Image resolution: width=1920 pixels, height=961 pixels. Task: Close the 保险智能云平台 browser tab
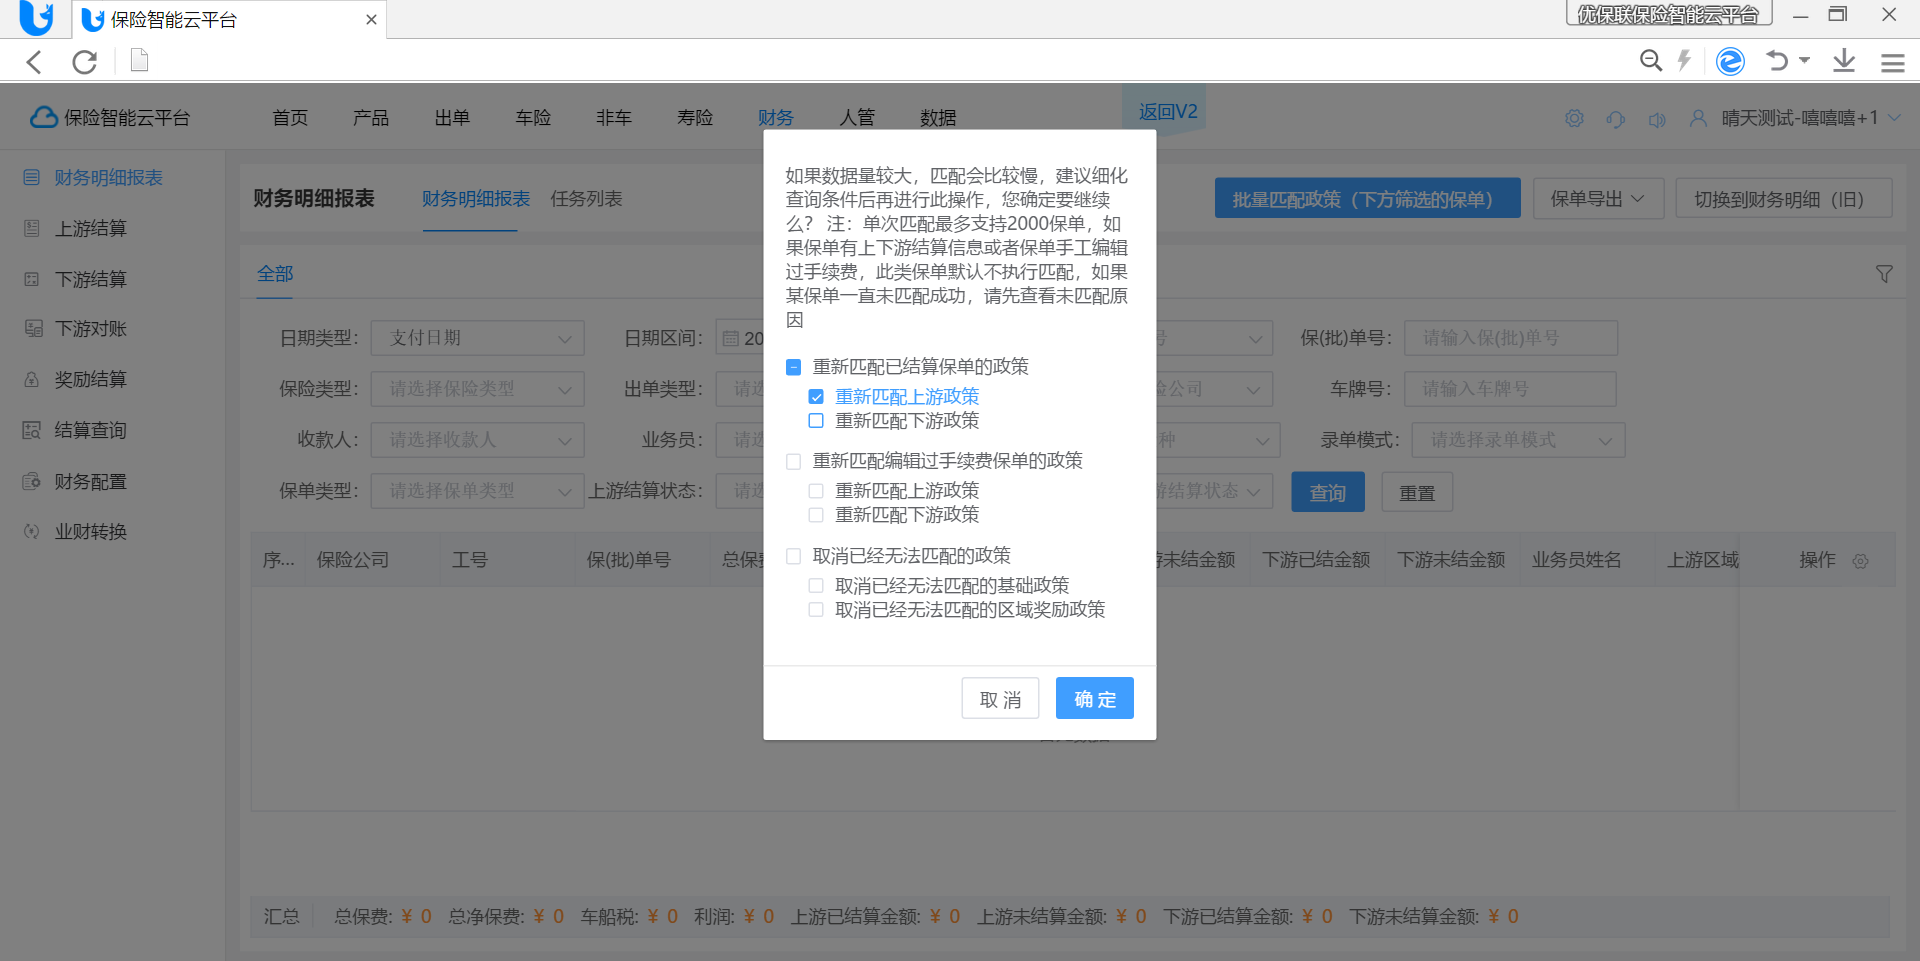coord(371,19)
